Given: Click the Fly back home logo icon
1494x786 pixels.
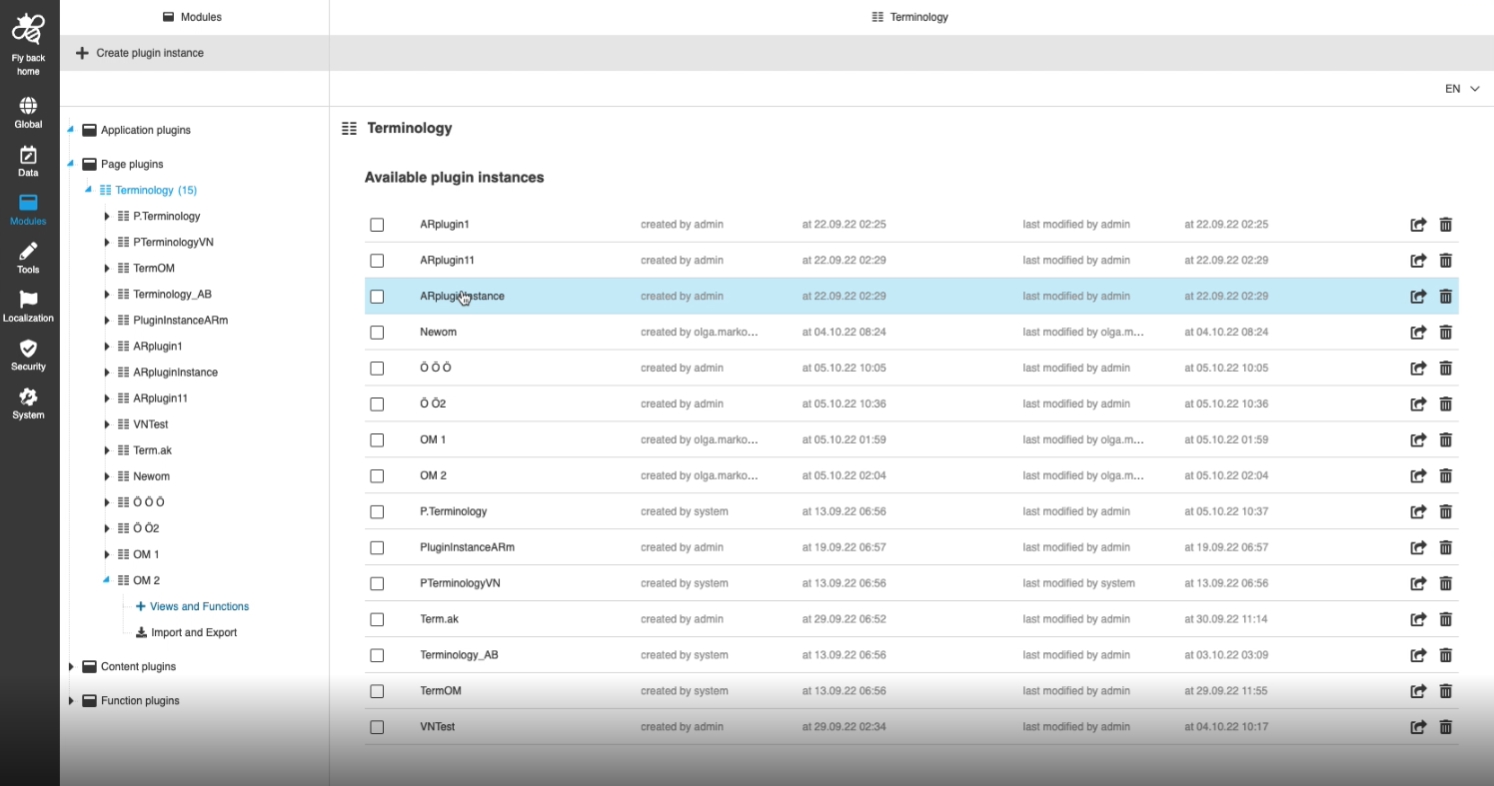Looking at the screenshot, I should (x=28, y=30).
